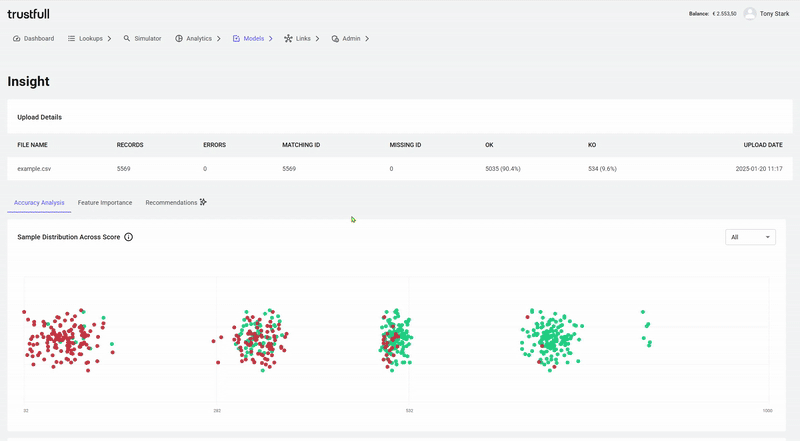Expand the Lookups menu chevron
Image resolution: width=800 pixels, height=441 pixels.
click(109, 39)
